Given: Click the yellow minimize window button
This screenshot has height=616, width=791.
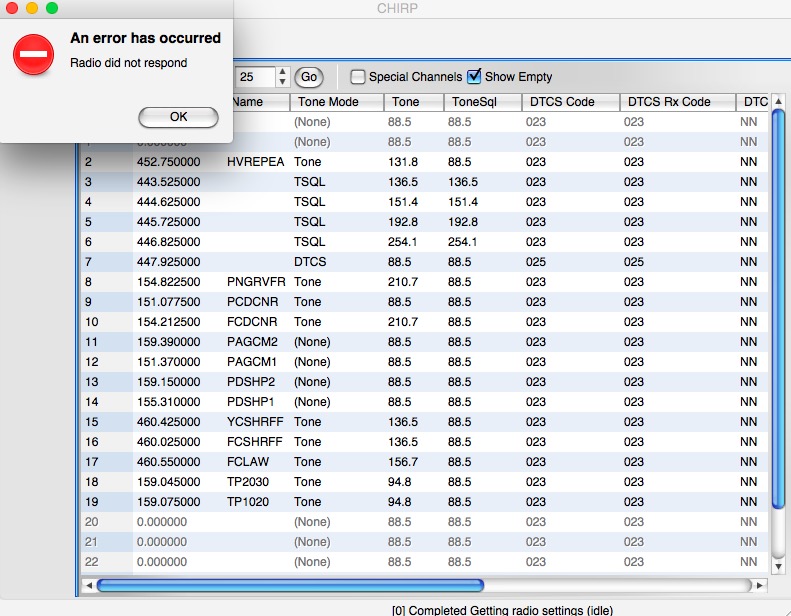Looking at the screenshot, I should pos(32,8).
